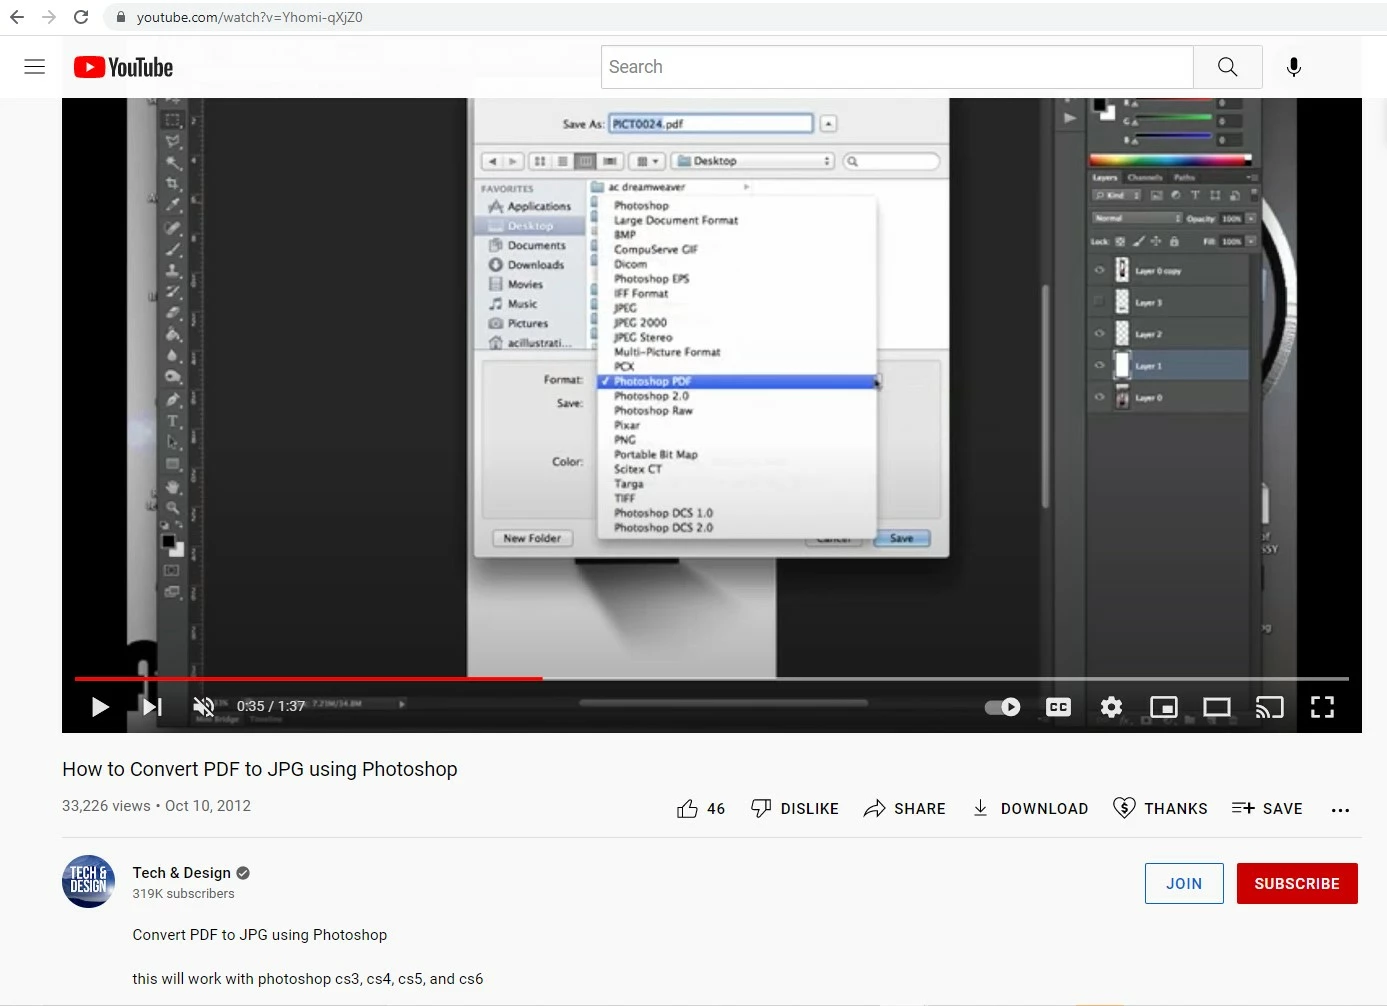The height and width of the screenshot is (1006, 1387).
Task: Open player settings gear
Action: coord(1111,707)
